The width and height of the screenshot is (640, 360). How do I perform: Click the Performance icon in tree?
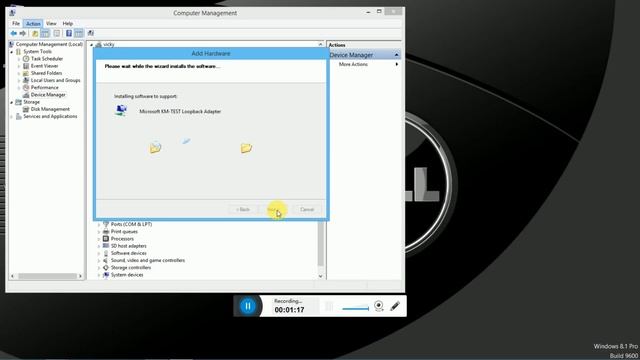[x=26, y=88]
